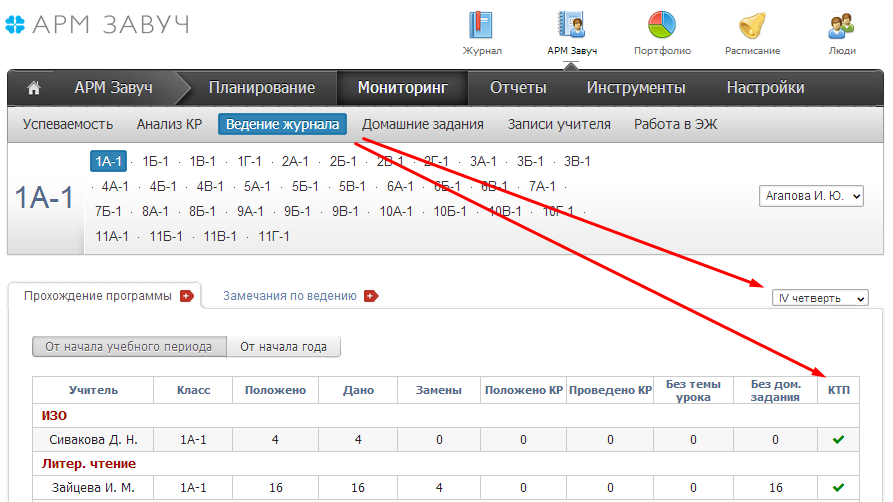Screen dimensions: 893x502
Task: Select class 1В-1
Action: pos(202,161)
